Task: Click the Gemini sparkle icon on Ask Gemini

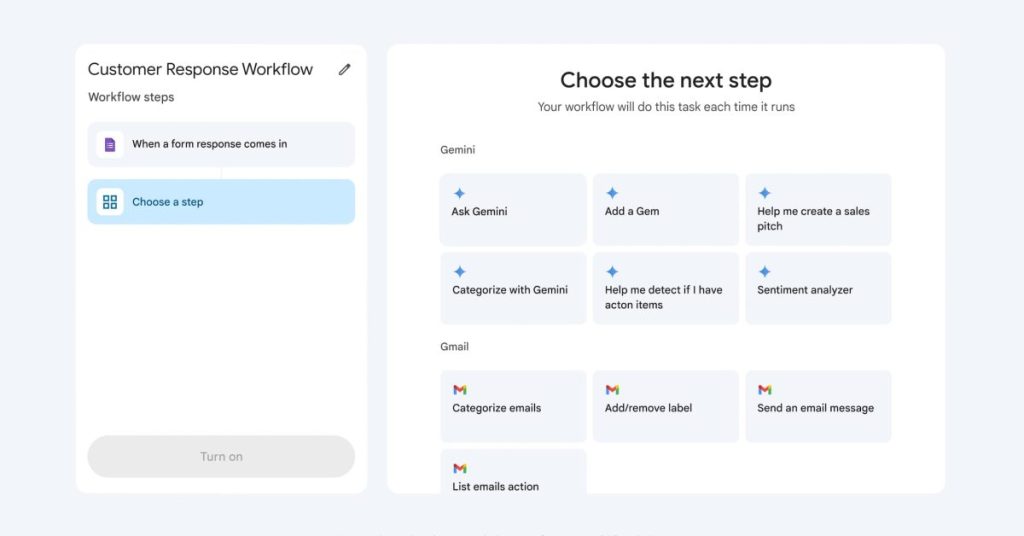Action: [x=459, y=193]
